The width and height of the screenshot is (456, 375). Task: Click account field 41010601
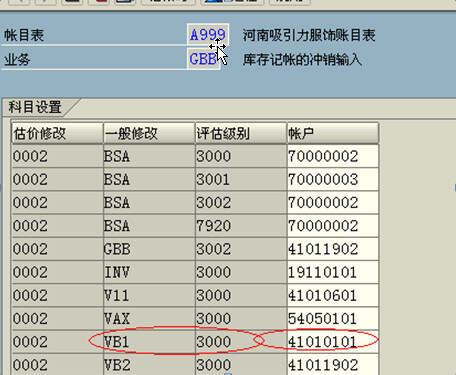[x=333, y=295]
